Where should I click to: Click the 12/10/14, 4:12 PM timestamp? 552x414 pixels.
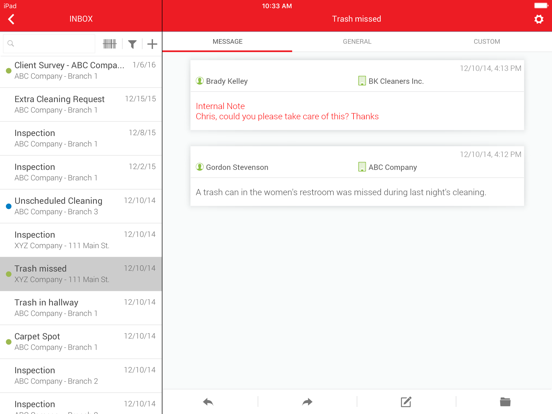[x=490, y=154]
